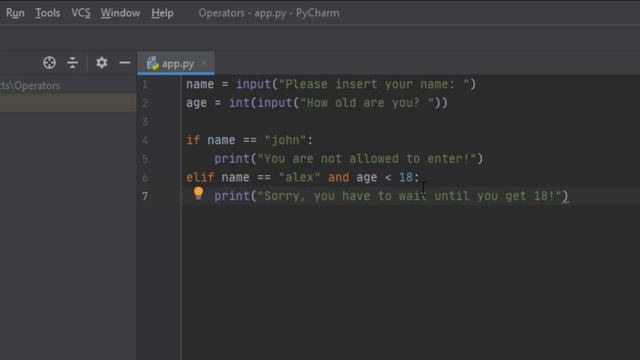The width and height of the screenshot is (640, 360).
Task: Switch to the app.py editor tab
Action: click(x=176, y=64)
